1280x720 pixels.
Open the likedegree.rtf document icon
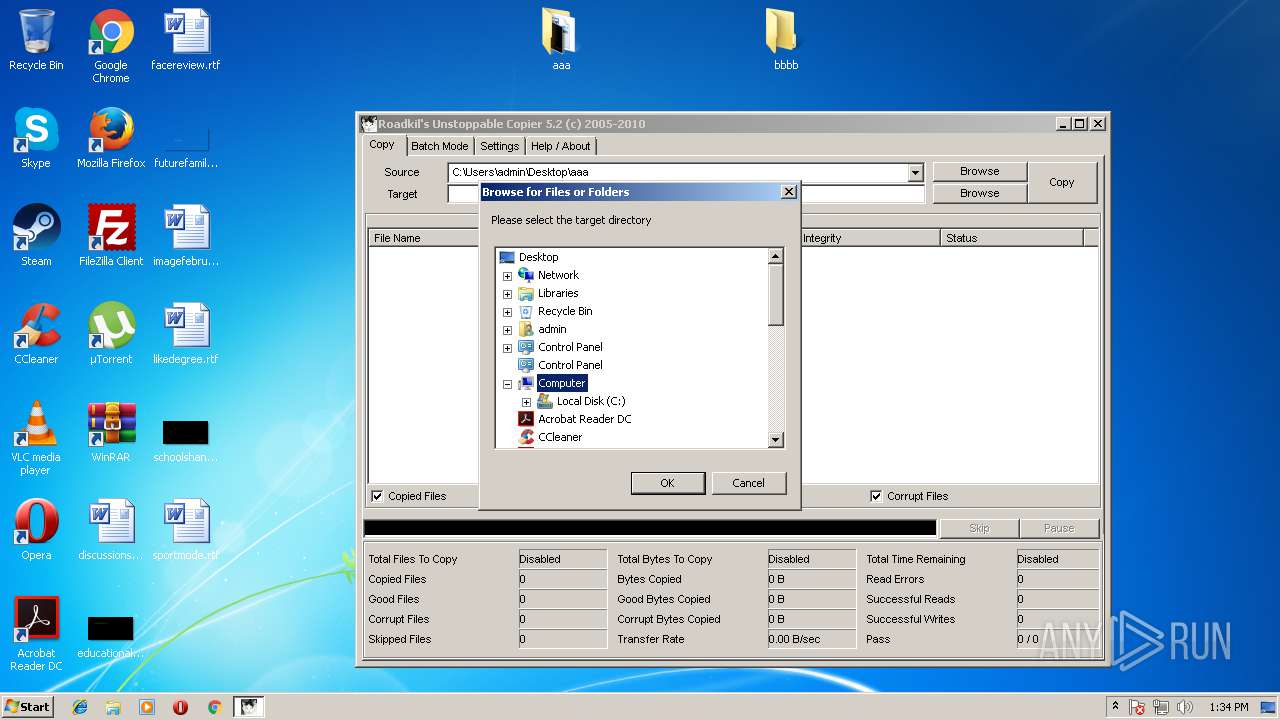(186, 334)
